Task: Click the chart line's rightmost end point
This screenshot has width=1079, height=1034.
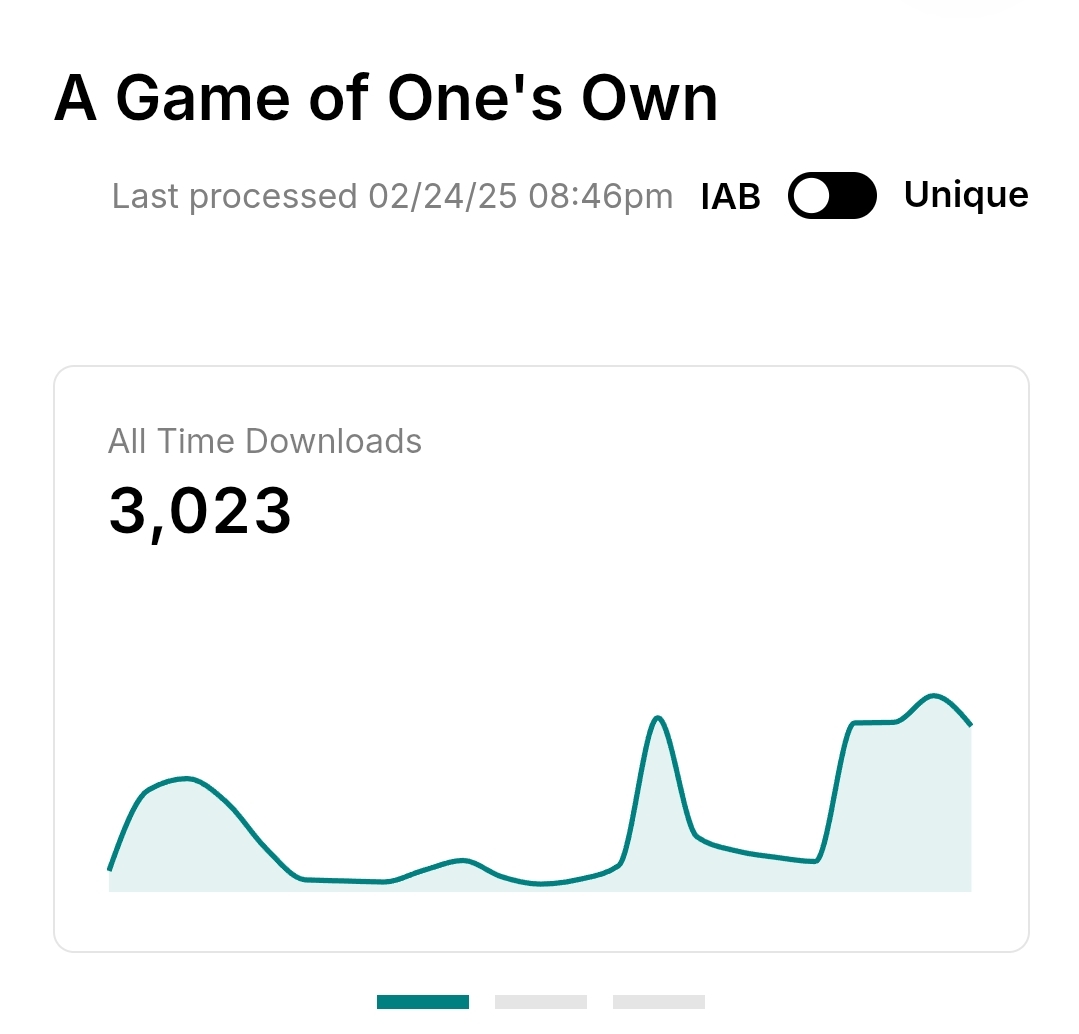Action: tap(970, 724)
